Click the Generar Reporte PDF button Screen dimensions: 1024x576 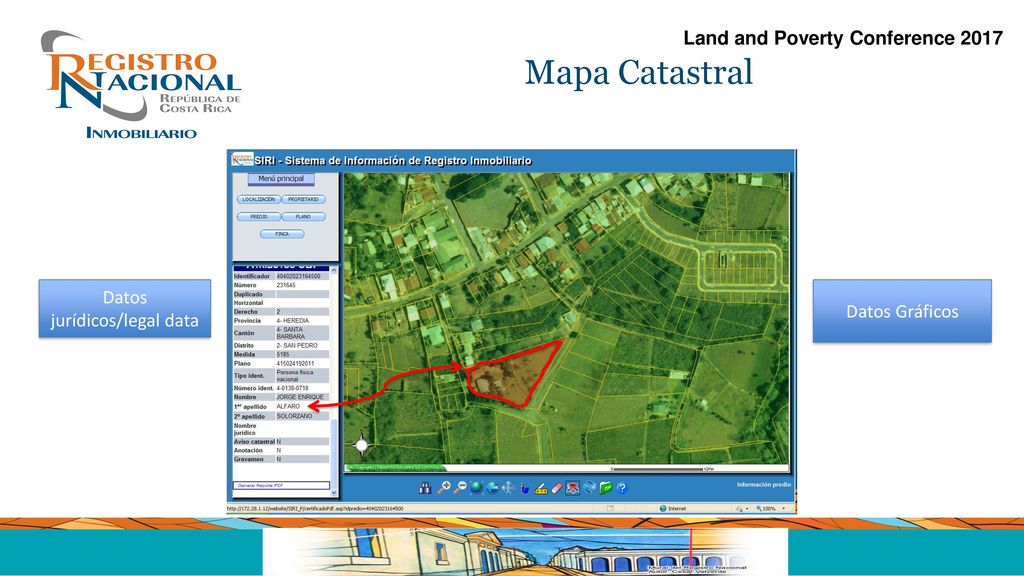[x=281, y=485]
